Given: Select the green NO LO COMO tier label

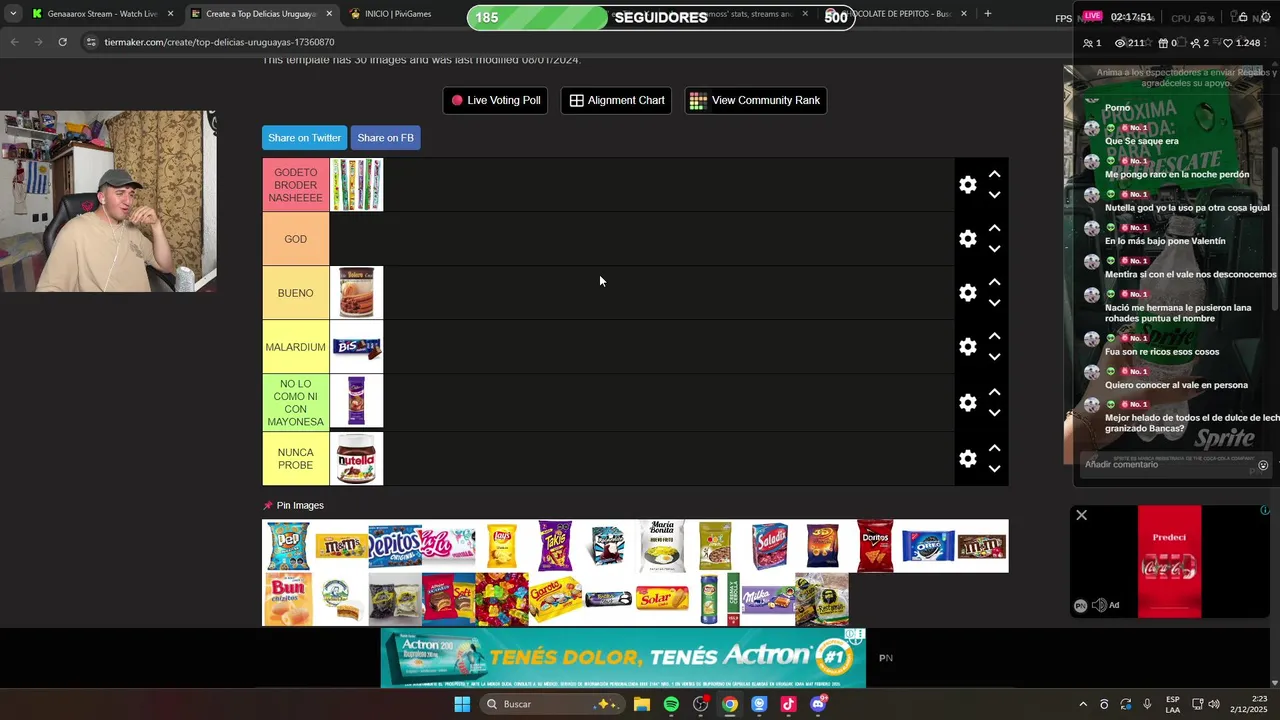Looking at the screenshot, I should [296, 402].
